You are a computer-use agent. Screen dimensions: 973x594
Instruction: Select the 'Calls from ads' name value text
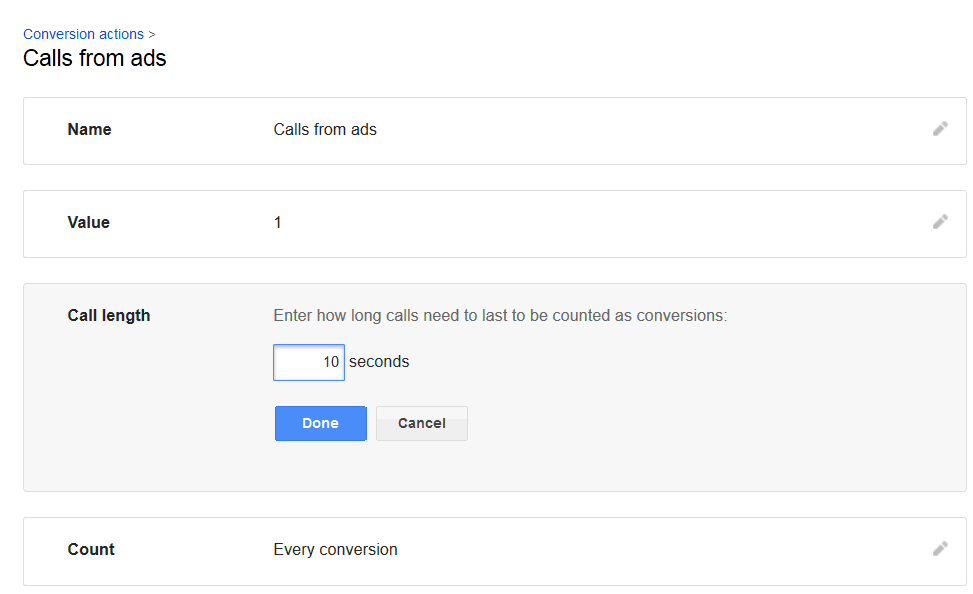[x=325, y=129]
